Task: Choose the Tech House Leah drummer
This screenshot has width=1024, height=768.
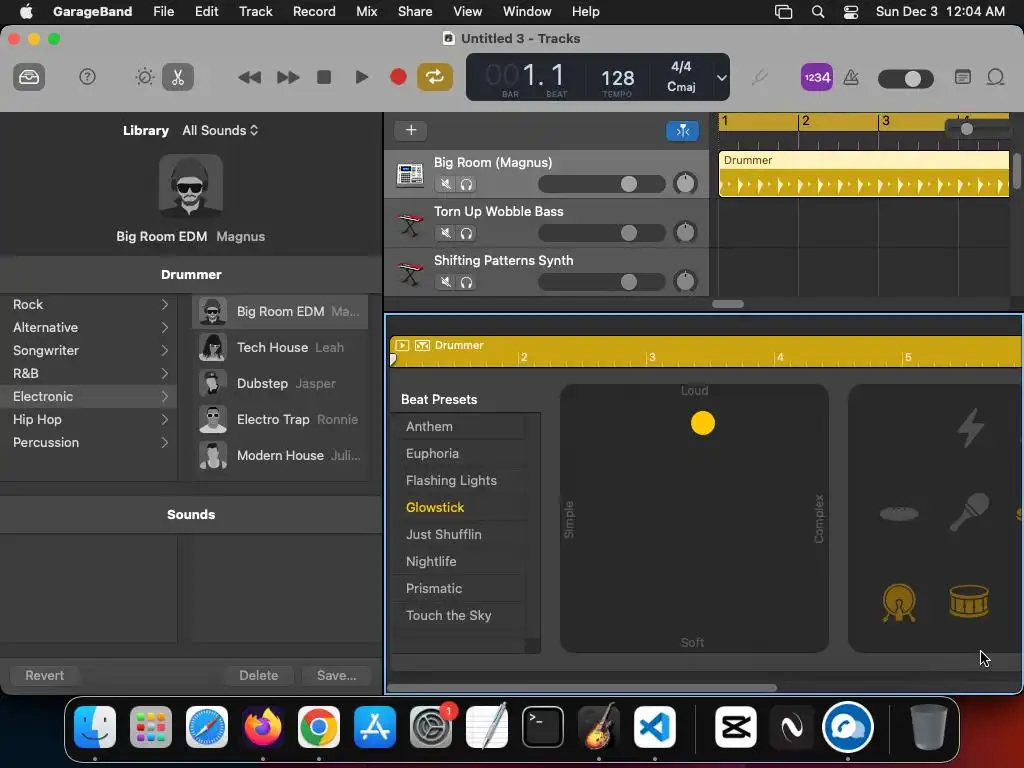Action: pyautogui.click(x=281, y=347)
